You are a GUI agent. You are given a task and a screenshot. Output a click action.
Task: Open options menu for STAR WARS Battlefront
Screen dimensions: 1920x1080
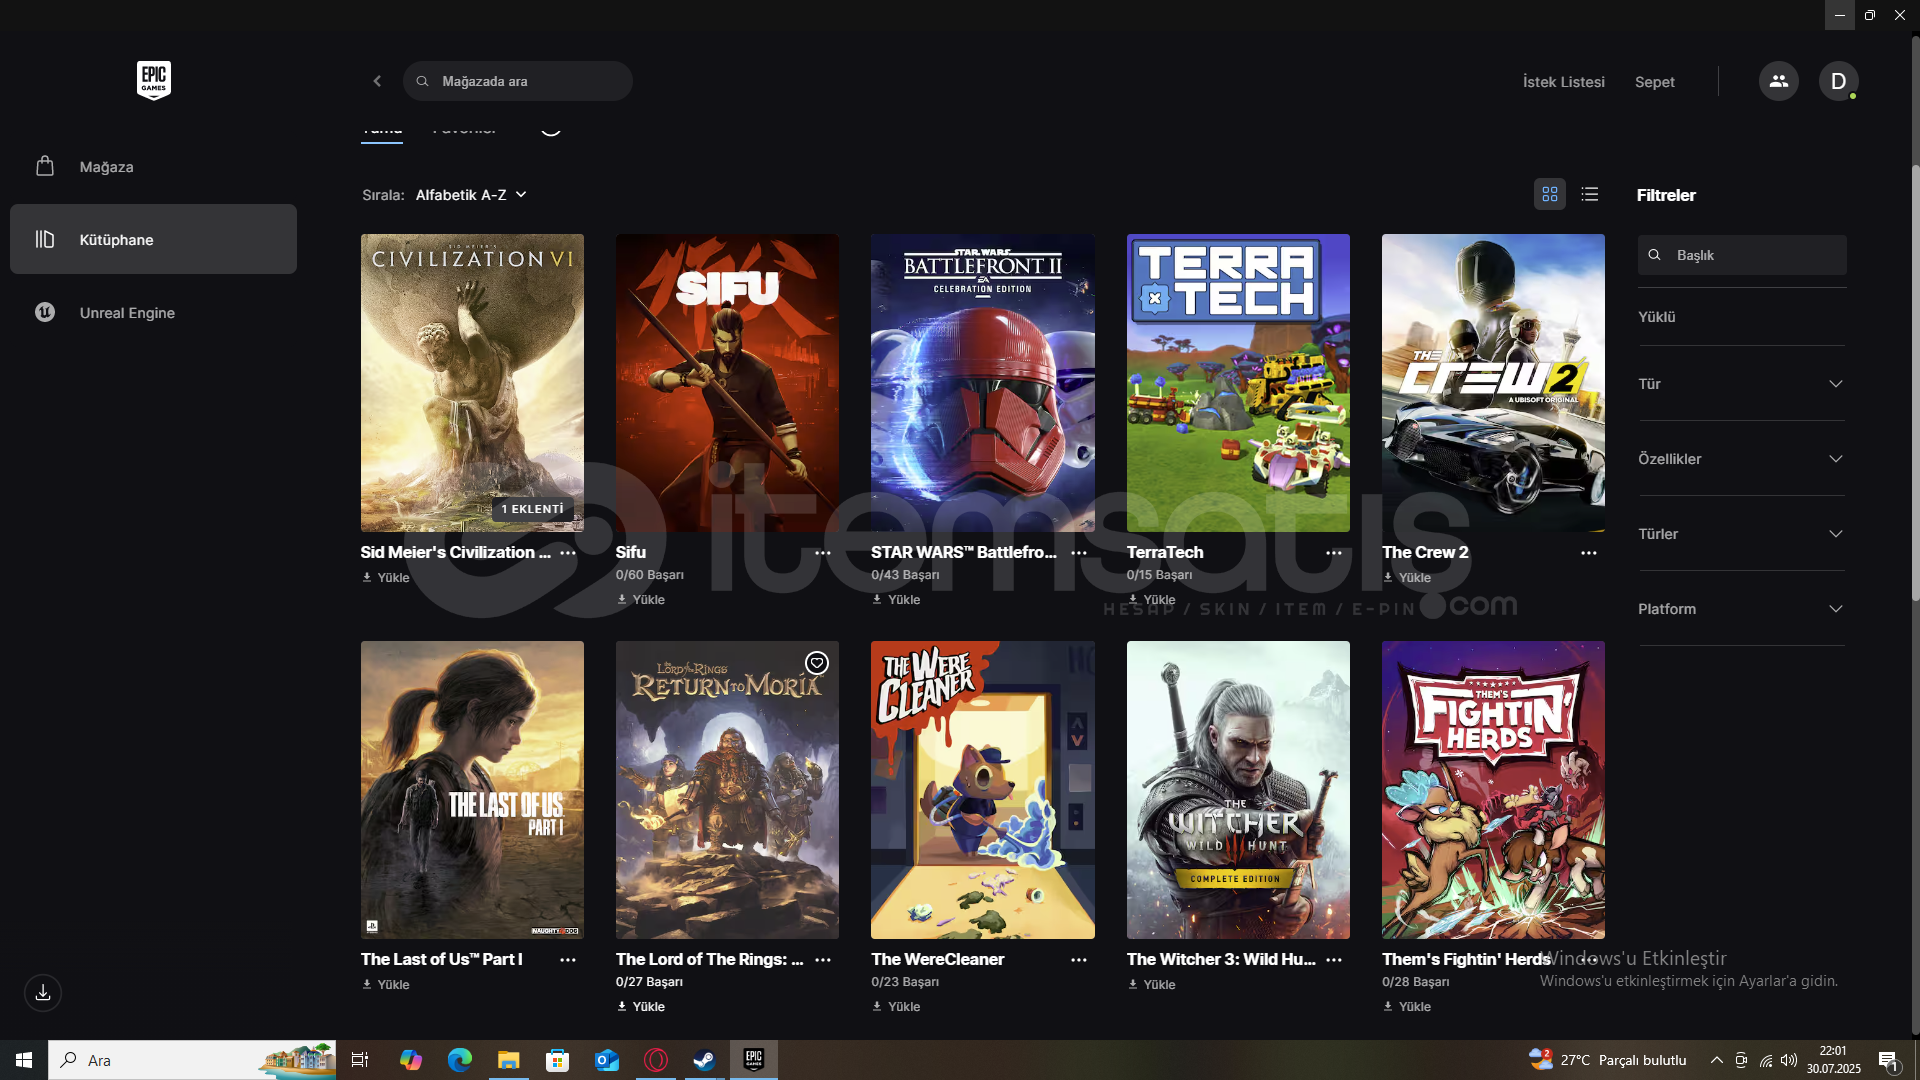pos(1079,553)
